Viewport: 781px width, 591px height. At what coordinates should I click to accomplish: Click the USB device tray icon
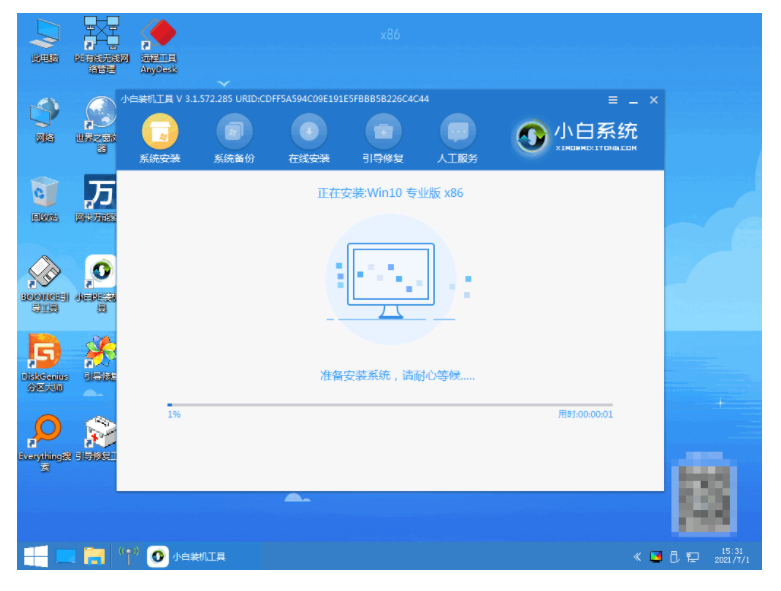[674, 557]
